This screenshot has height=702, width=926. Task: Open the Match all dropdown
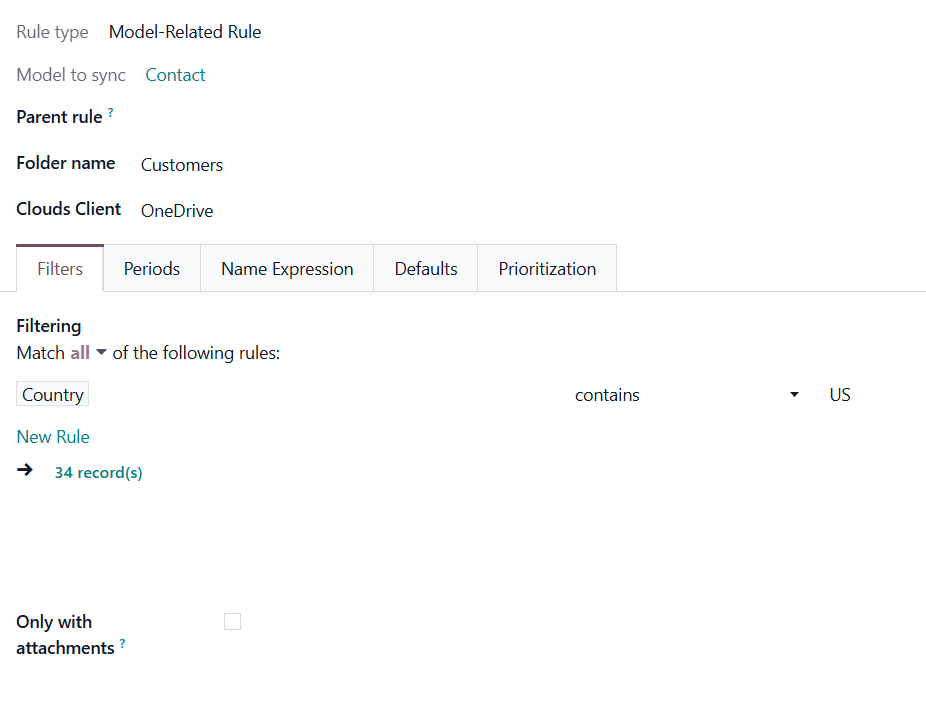tap(88, 353)
